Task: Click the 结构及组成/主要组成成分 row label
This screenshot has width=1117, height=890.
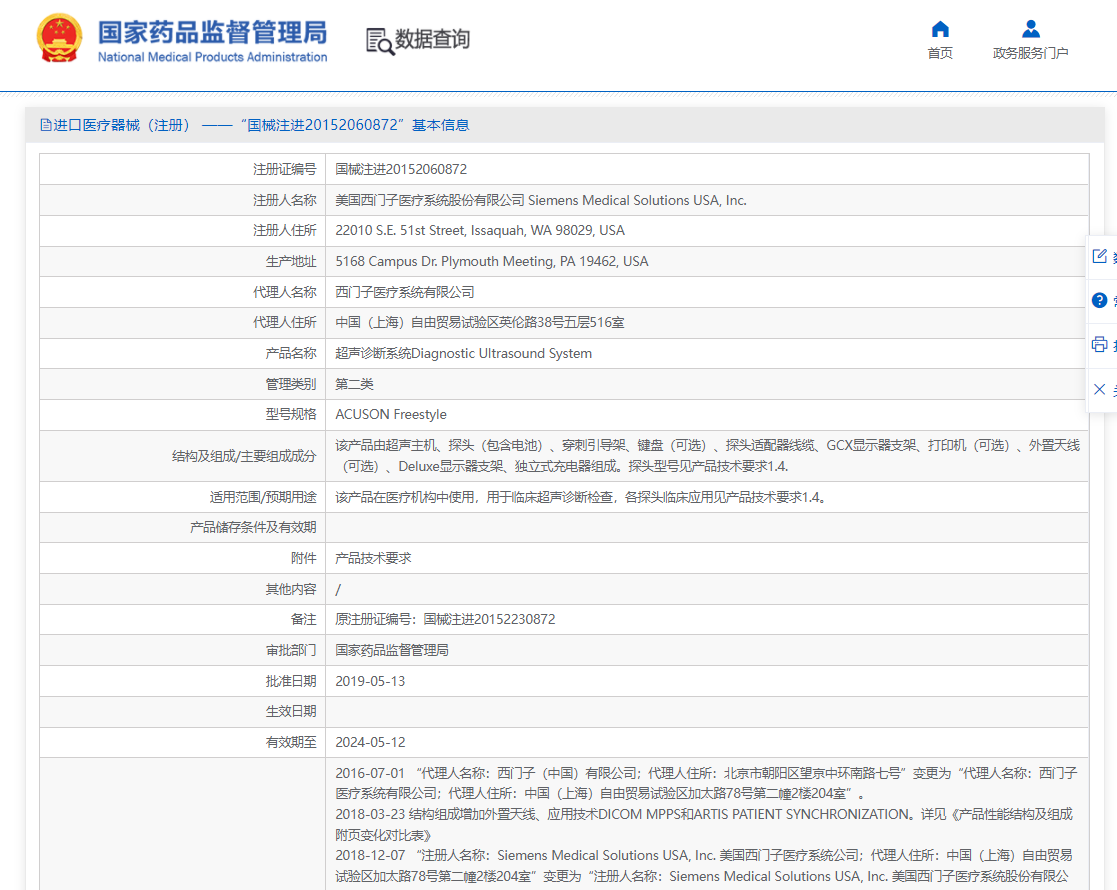Action: click(244, 456)
